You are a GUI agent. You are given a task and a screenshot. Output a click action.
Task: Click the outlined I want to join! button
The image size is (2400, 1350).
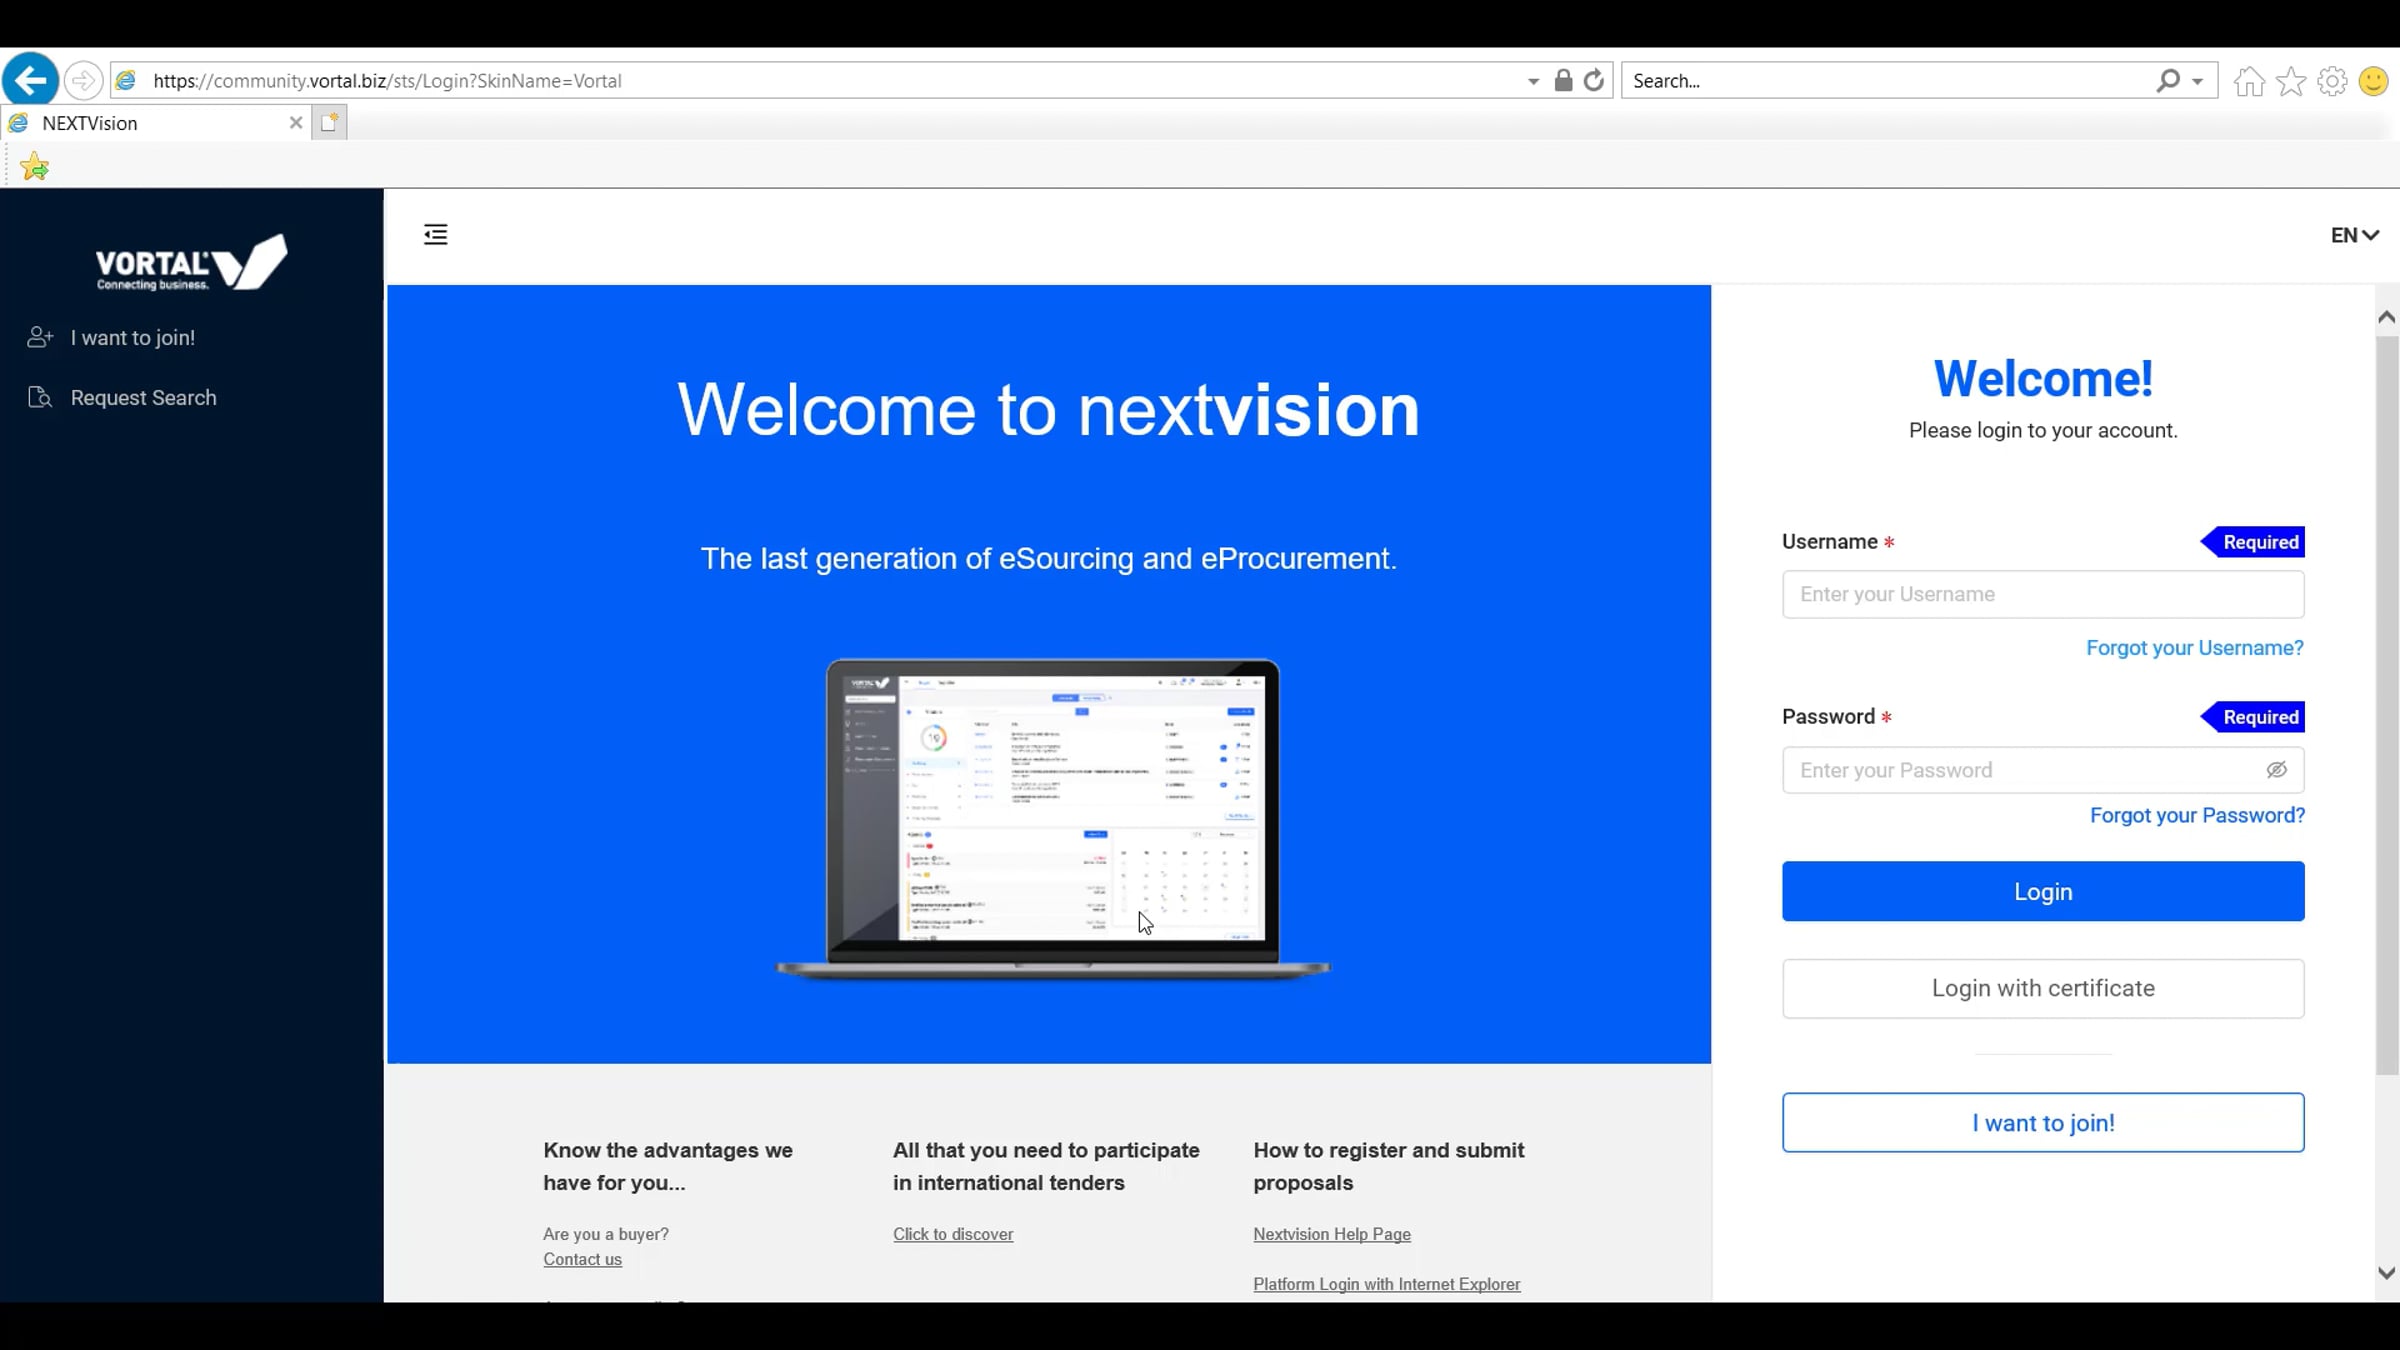point(2043,1122)
